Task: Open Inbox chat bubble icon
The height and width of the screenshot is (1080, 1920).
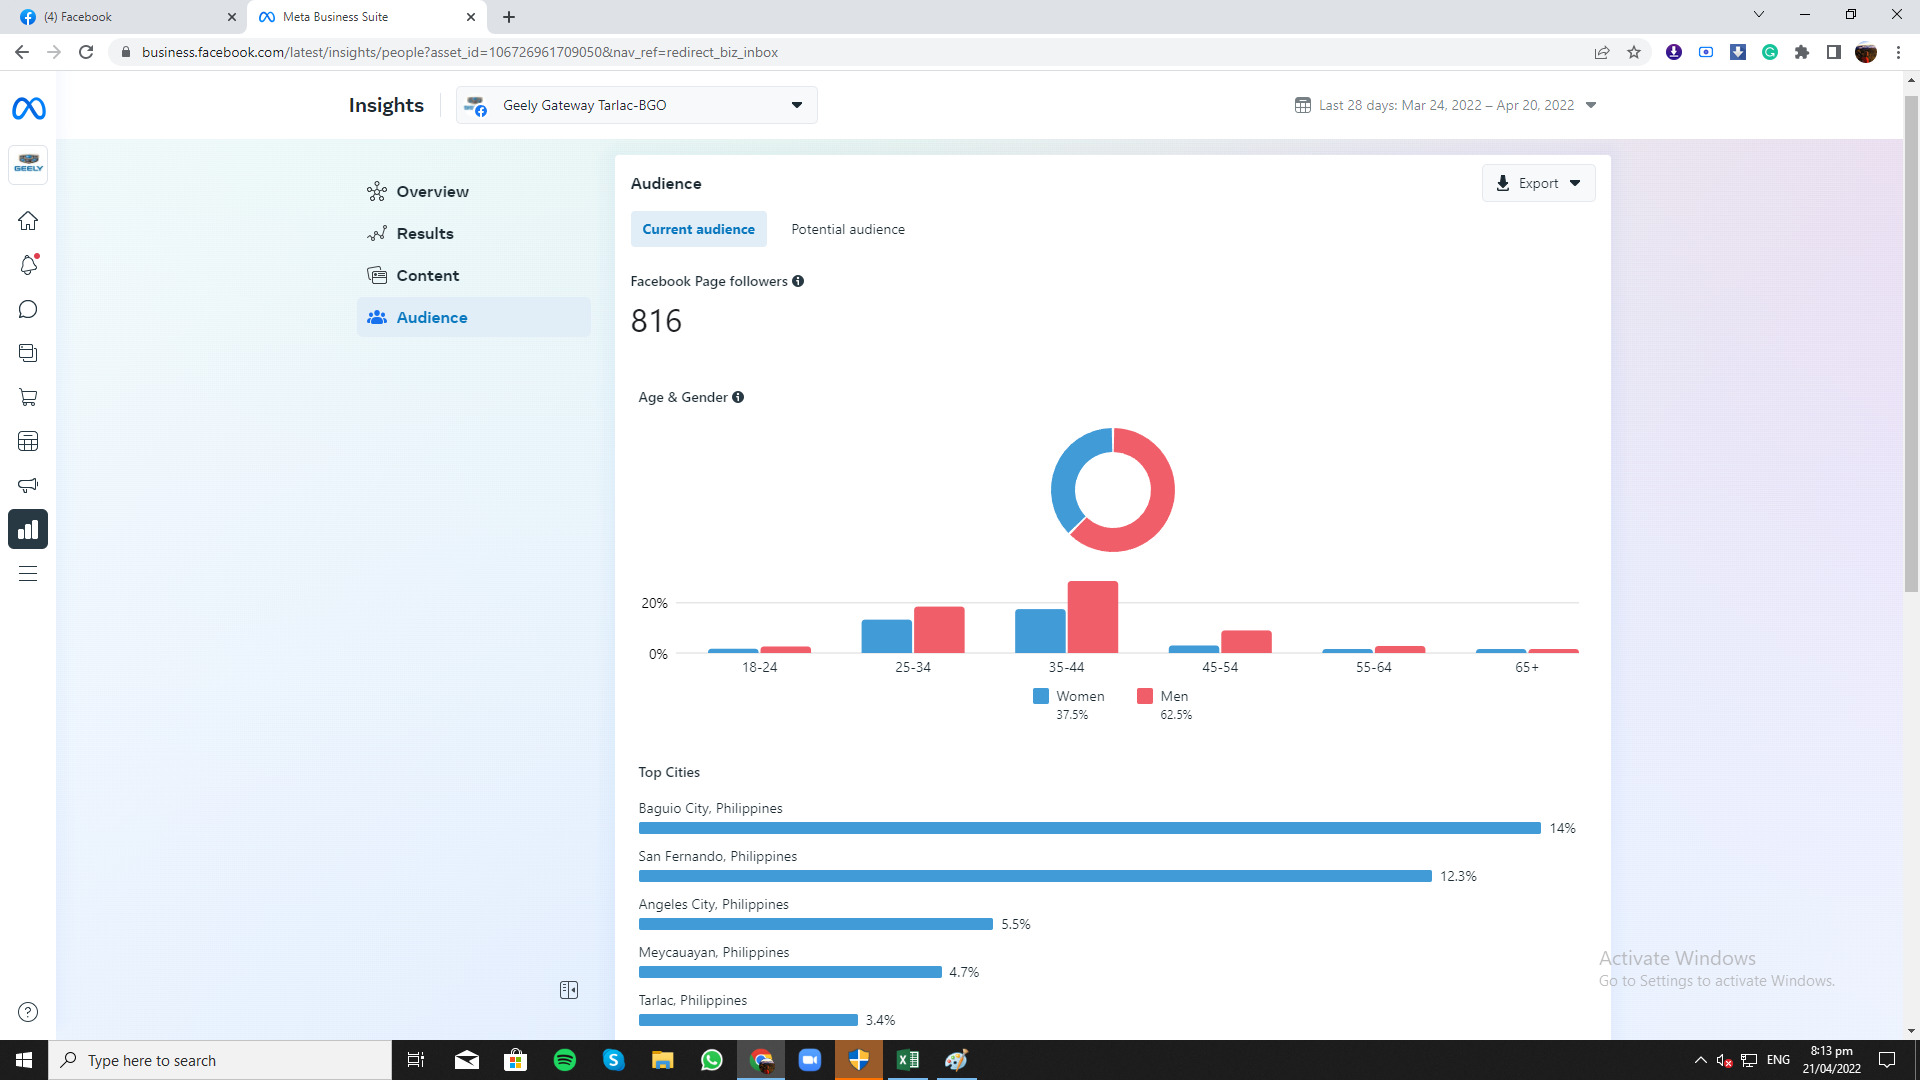Action: (28, 309)
